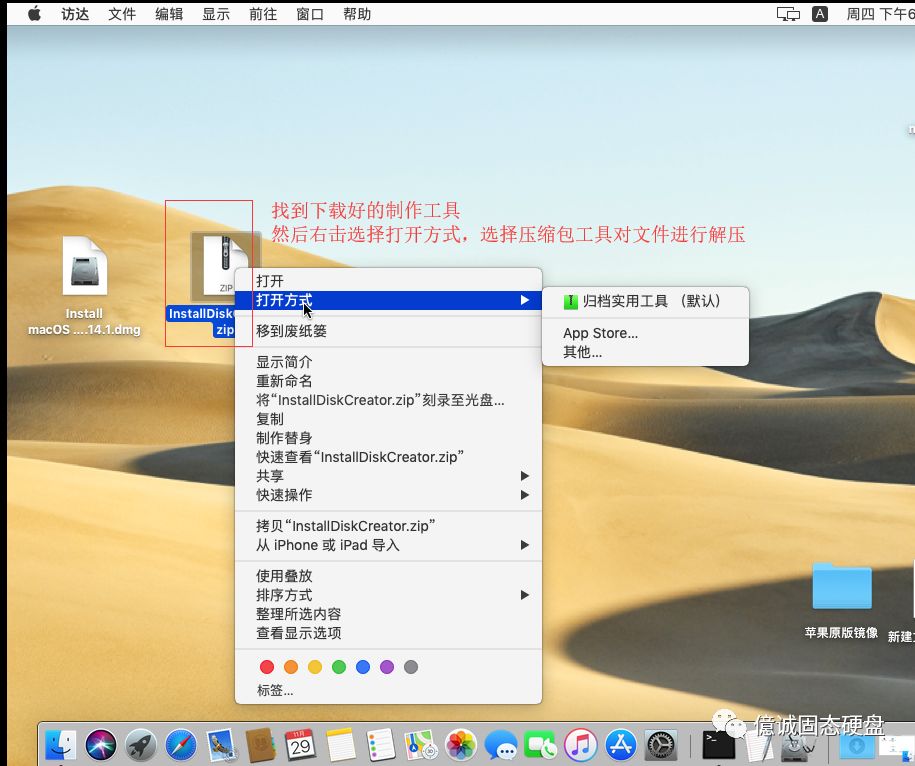Open Mail app in the Dock
This screenshot has height=766, width=915.
pyautogui.click(x=221, y=744)
